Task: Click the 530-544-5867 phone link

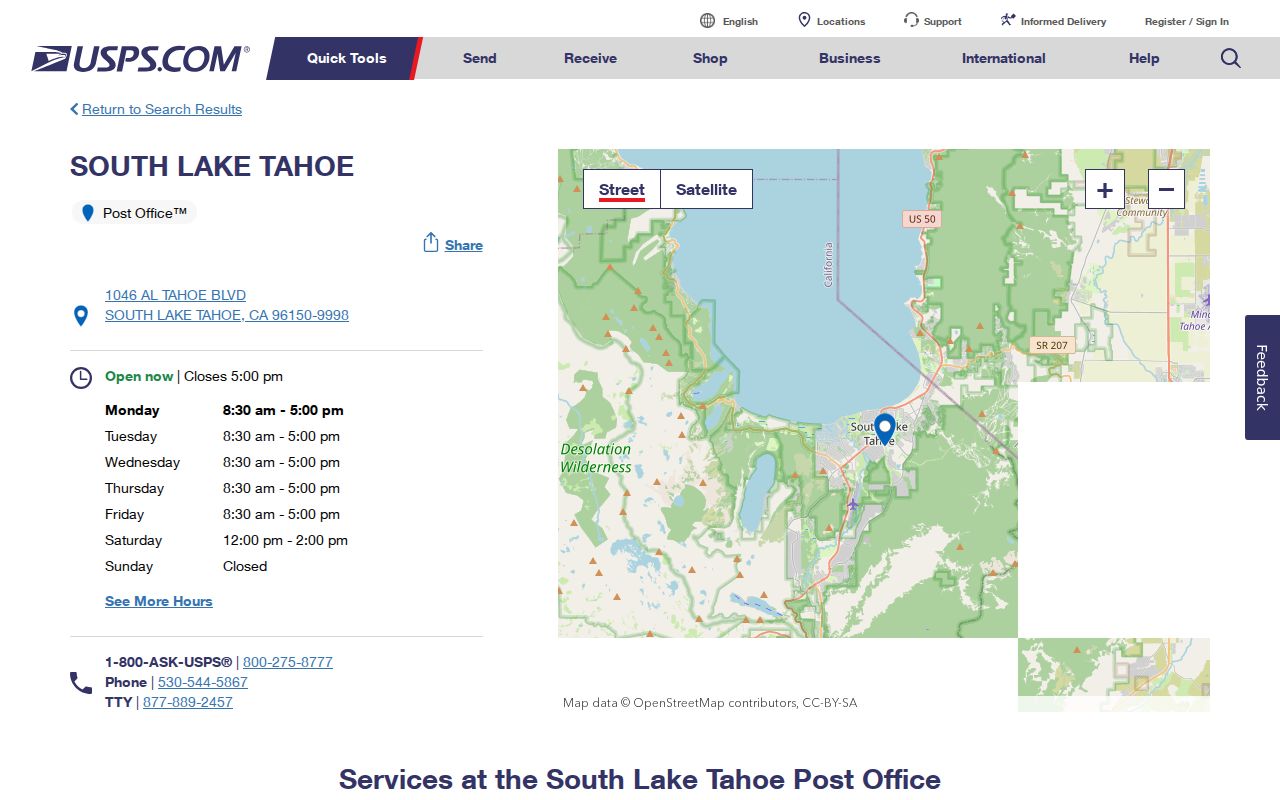Action: tap(203, 682)
